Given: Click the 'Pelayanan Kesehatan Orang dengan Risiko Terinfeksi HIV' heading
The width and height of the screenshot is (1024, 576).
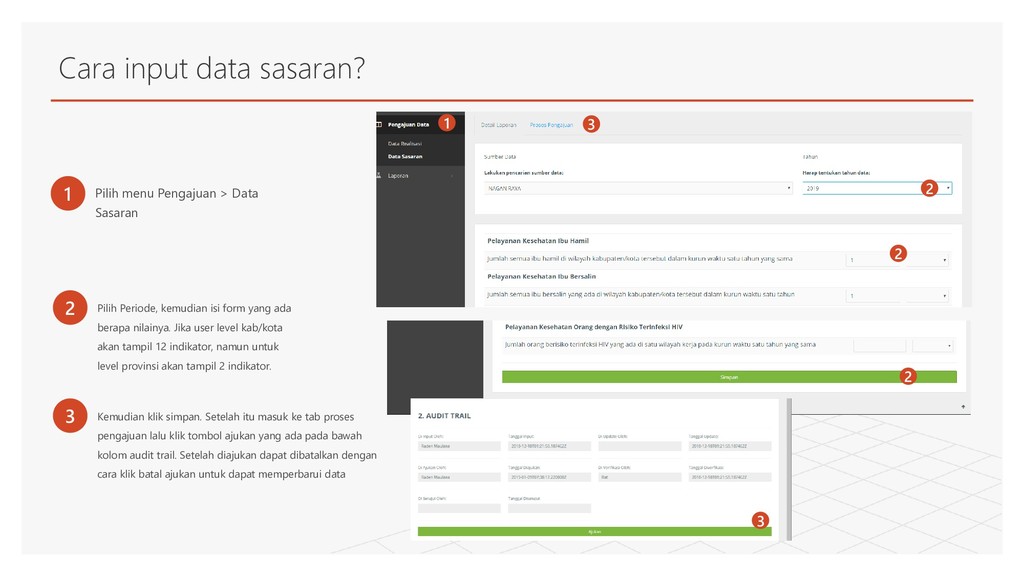Looking at the screenshot, I should pyautogui.click(x=594, y=327).
